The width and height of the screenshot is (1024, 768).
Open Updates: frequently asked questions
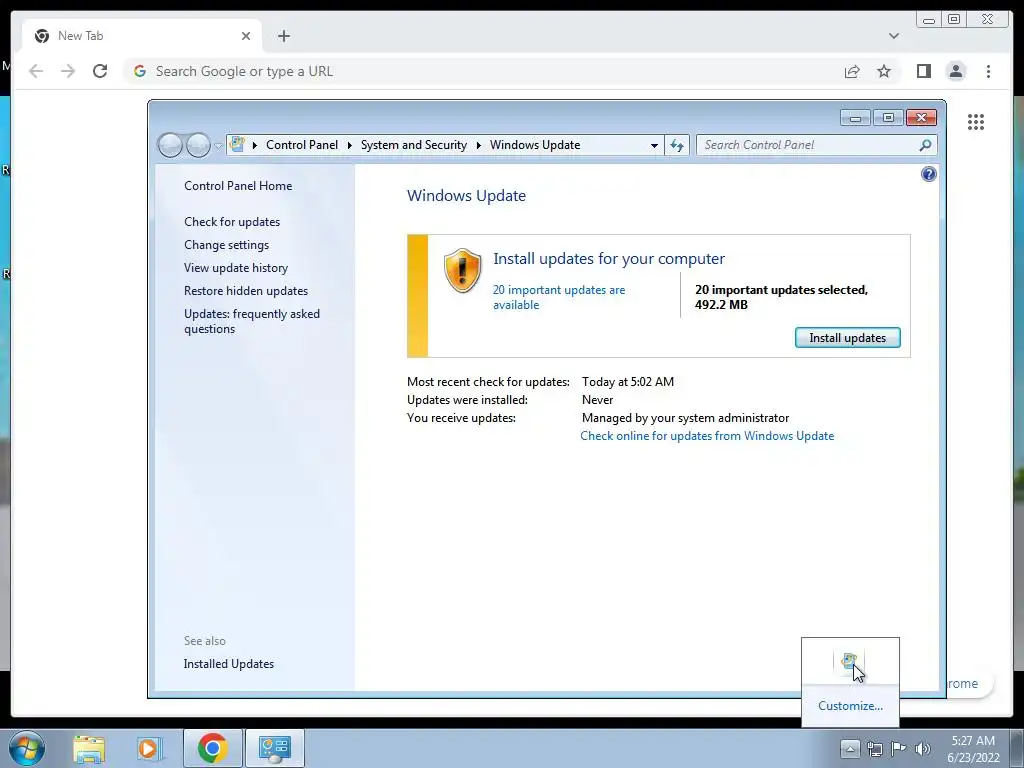(x=251, y=321)
